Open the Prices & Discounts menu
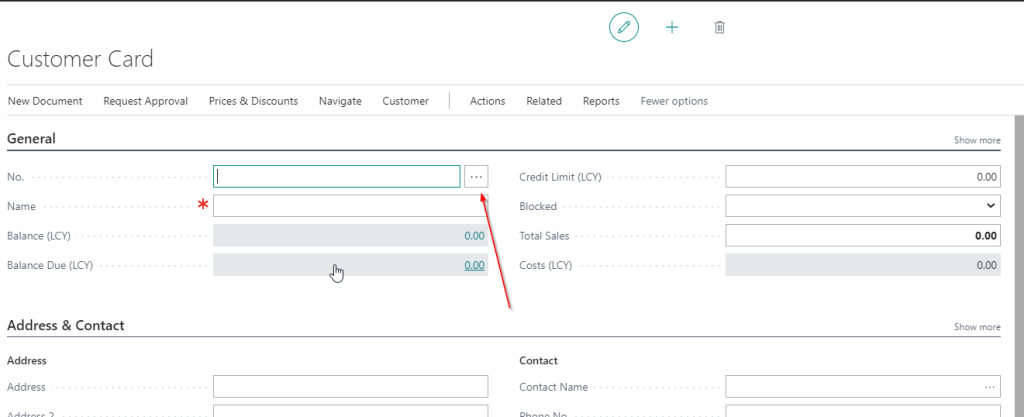The width and height of the screenshot is (1024, 417). tap(253, 101)
